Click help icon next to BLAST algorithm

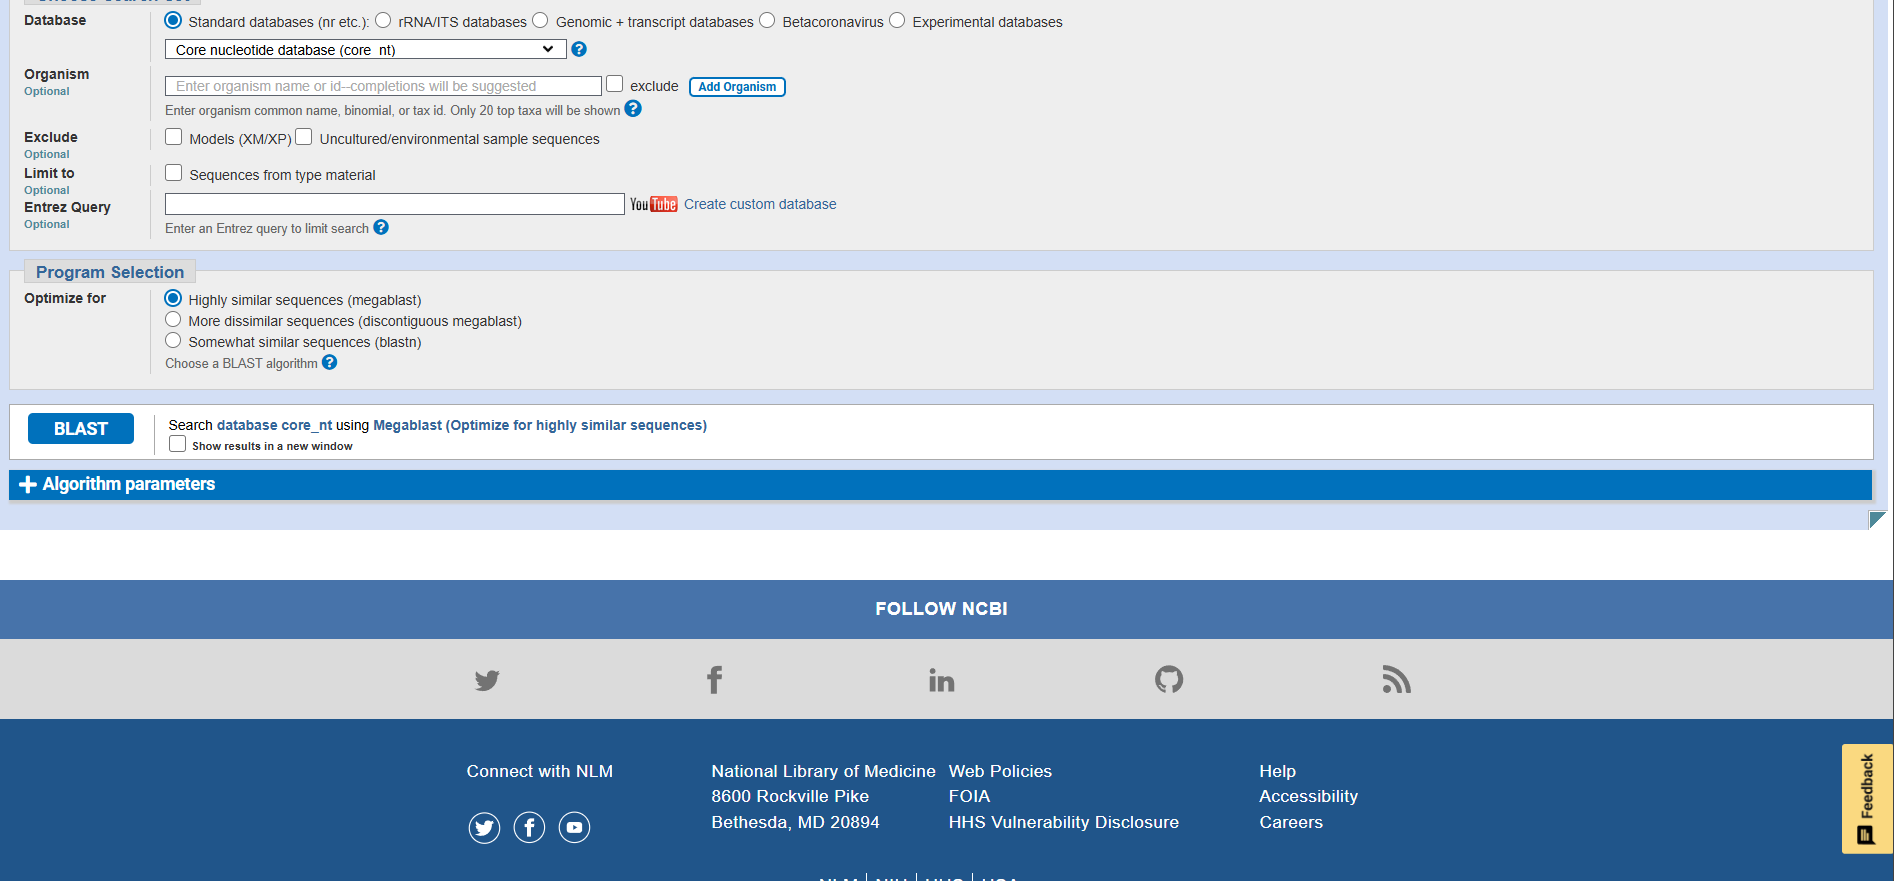tap(330, 363)
